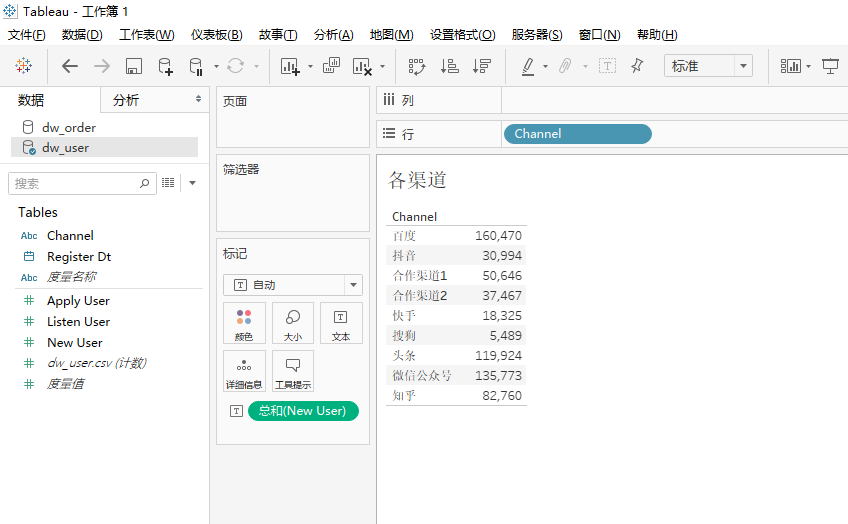The image size is (848, 524).
Task: Open the data pane options dropdown arrow
Action: pos(192,183)
